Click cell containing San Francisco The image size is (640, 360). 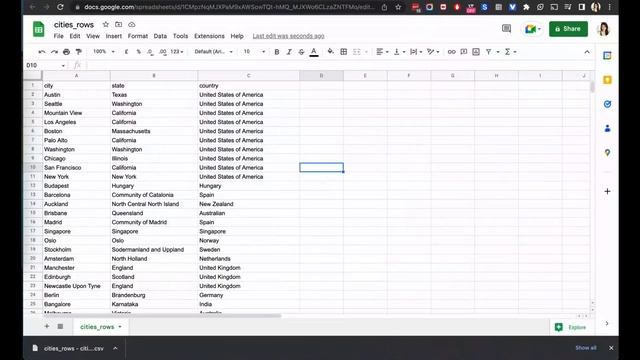click(76, 168)
